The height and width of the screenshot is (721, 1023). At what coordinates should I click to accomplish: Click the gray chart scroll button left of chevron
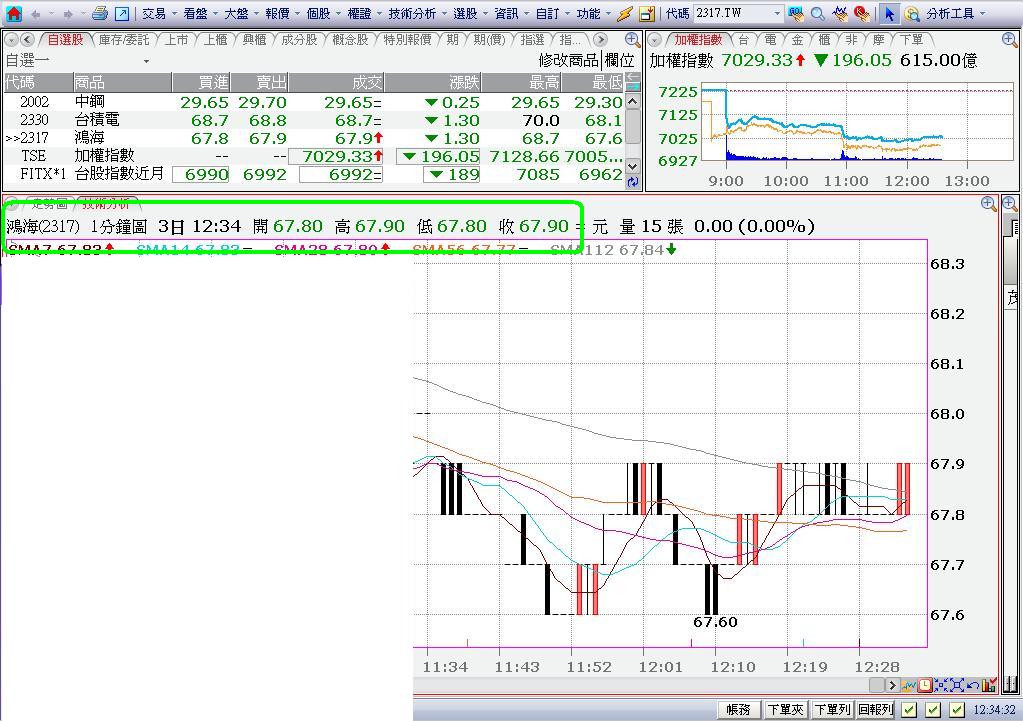876,685
